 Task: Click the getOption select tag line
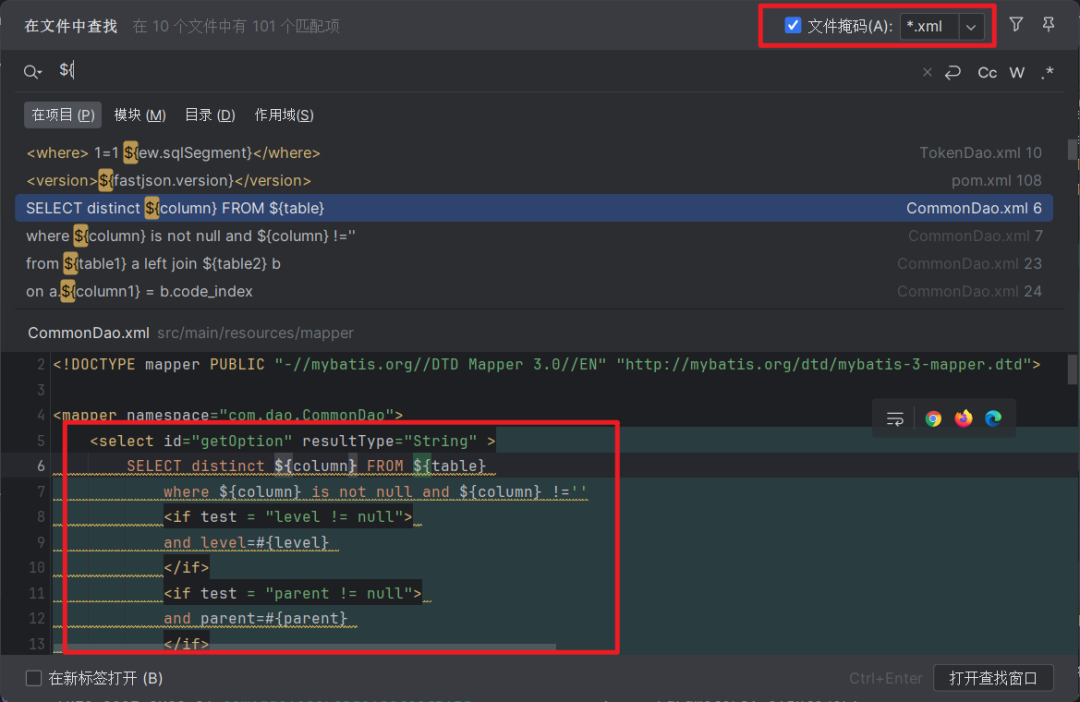(x=293, y=441)
